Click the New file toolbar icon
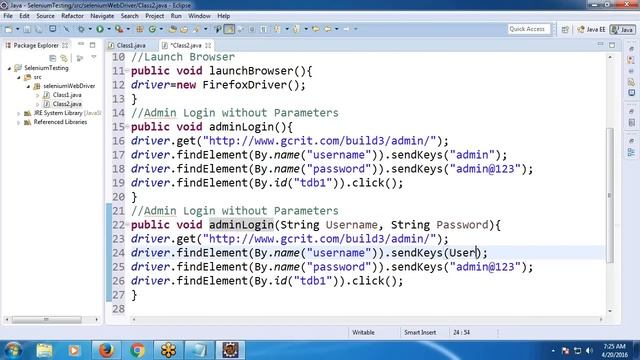Image resolution: width=640 pixels, height=360 pixels. 8,29
